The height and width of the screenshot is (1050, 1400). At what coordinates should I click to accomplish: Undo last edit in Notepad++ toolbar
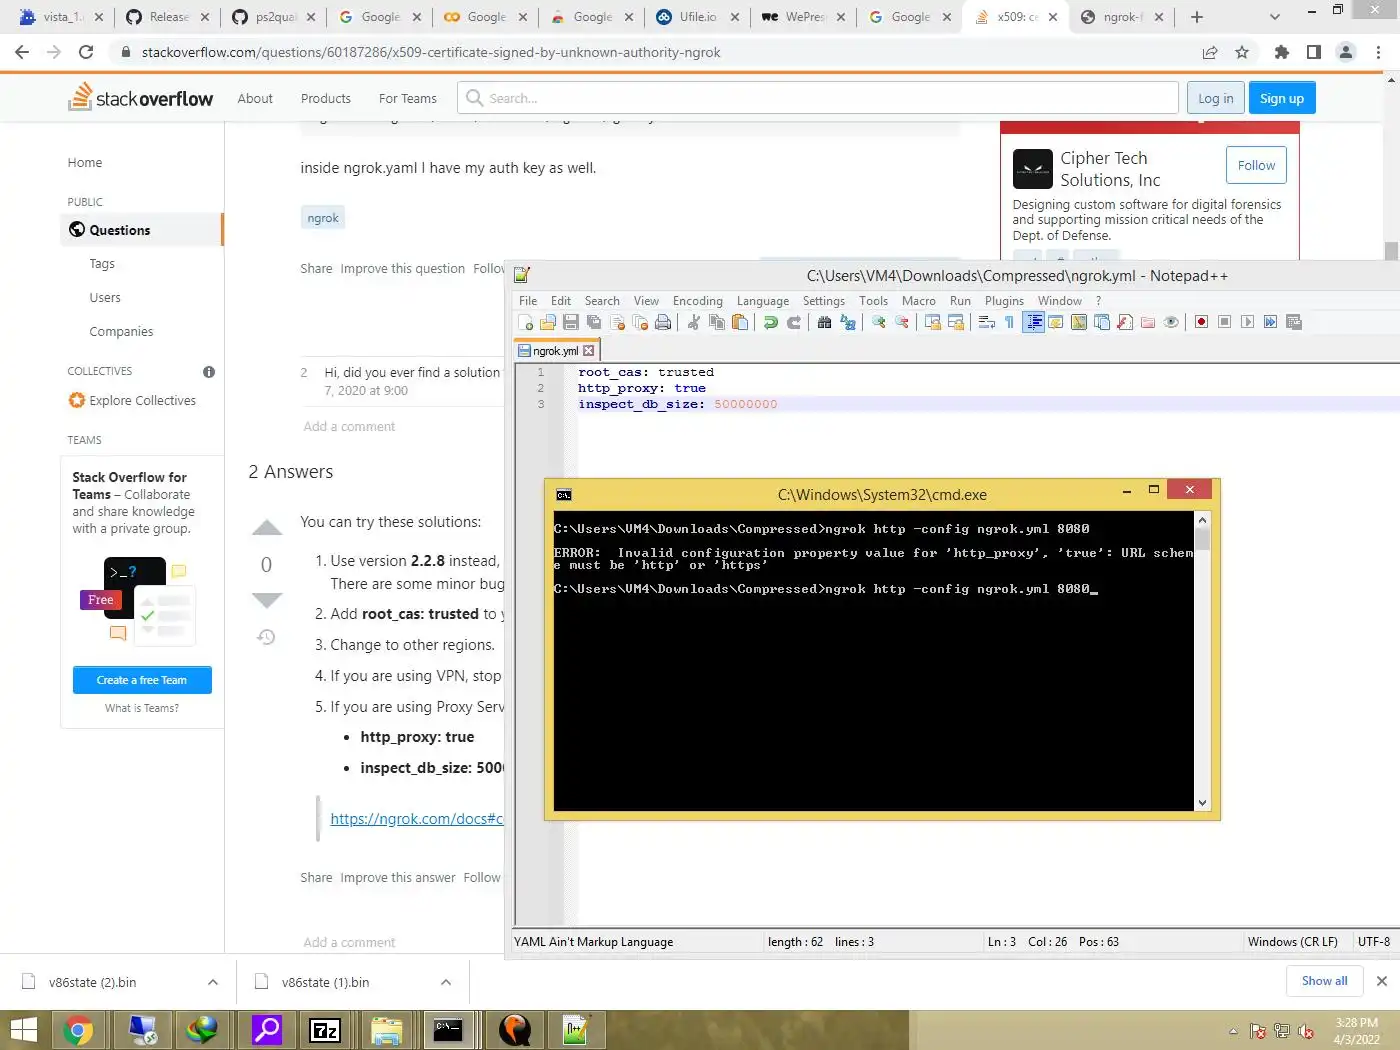pyautogui.click(x=770, y=322)
